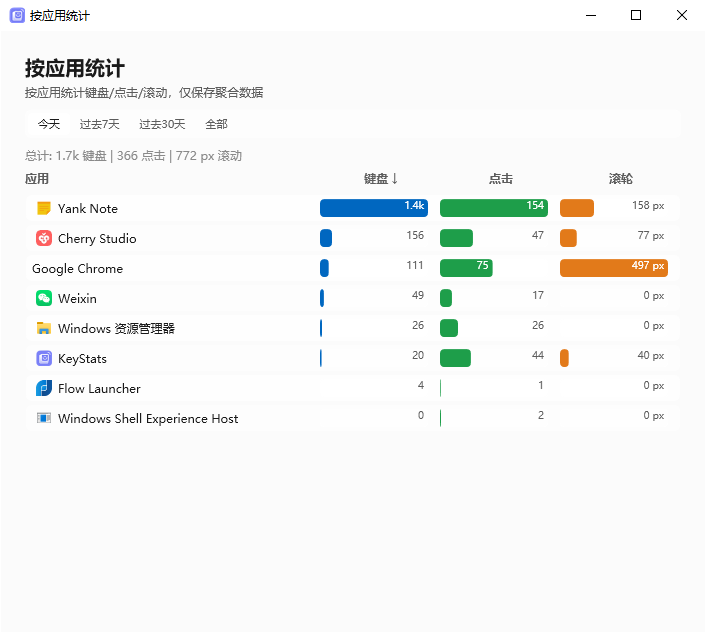Sort by the 键盘 column header

pyautogui.click(x=380, y=179)
